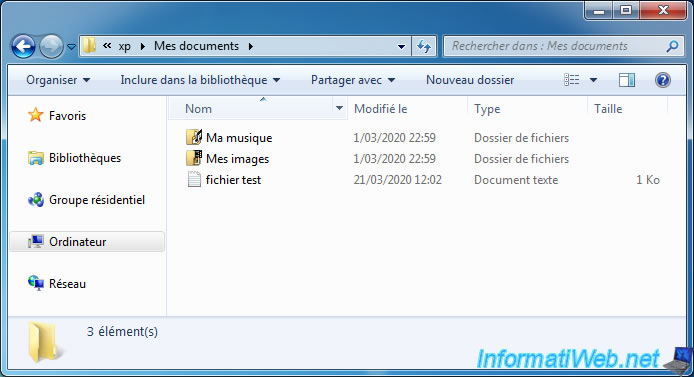Select the fichier test file name
Viewport: 694px width, 377px height.
[233, 180]
